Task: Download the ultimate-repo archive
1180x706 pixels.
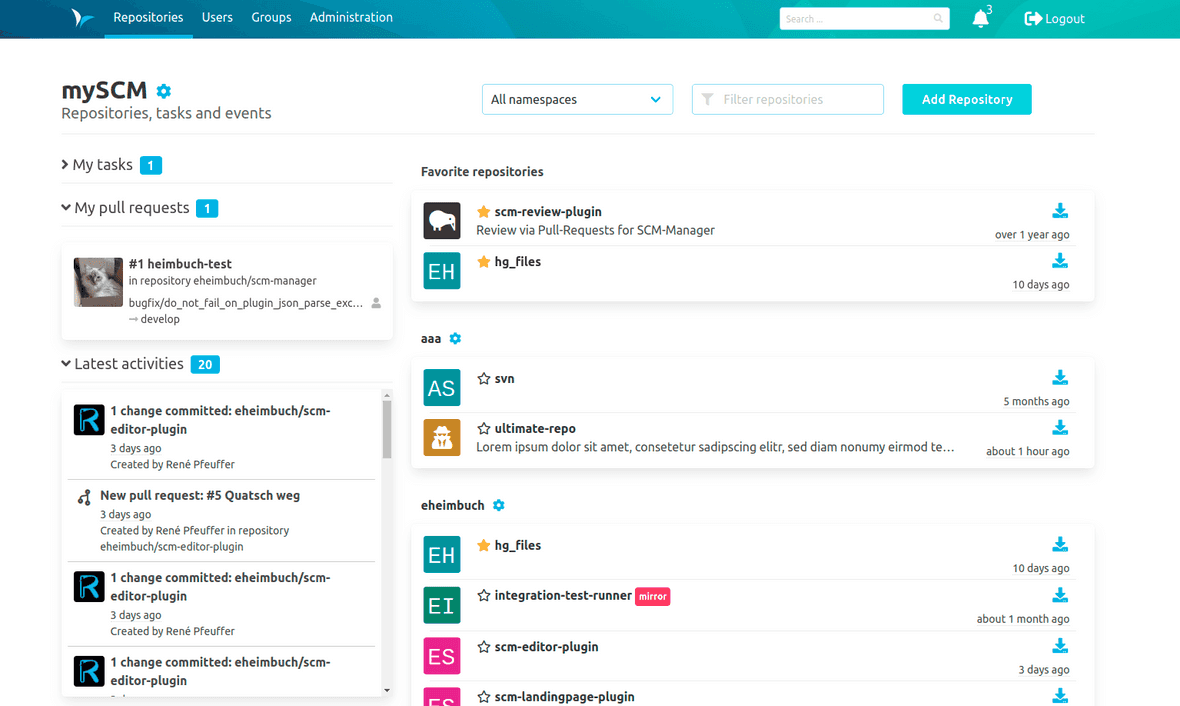Action: 1060,427
